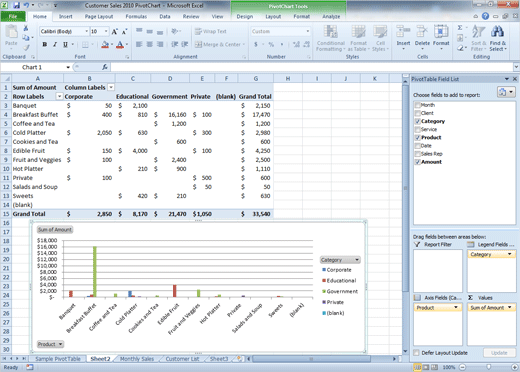Switch to the Monthly Sales sheet
Image resolution: width=520 pixels, height=372 pixels.
tap(137, 359)
